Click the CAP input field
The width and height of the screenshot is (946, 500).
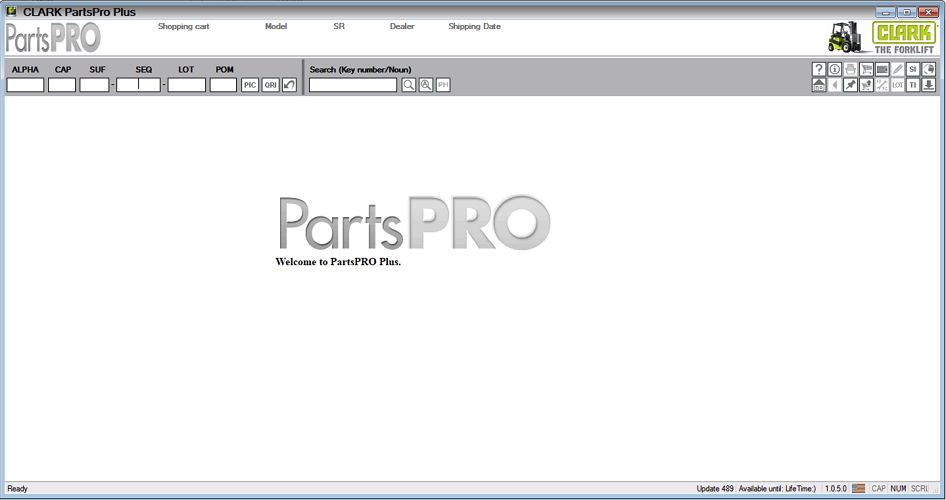[62, 85]
